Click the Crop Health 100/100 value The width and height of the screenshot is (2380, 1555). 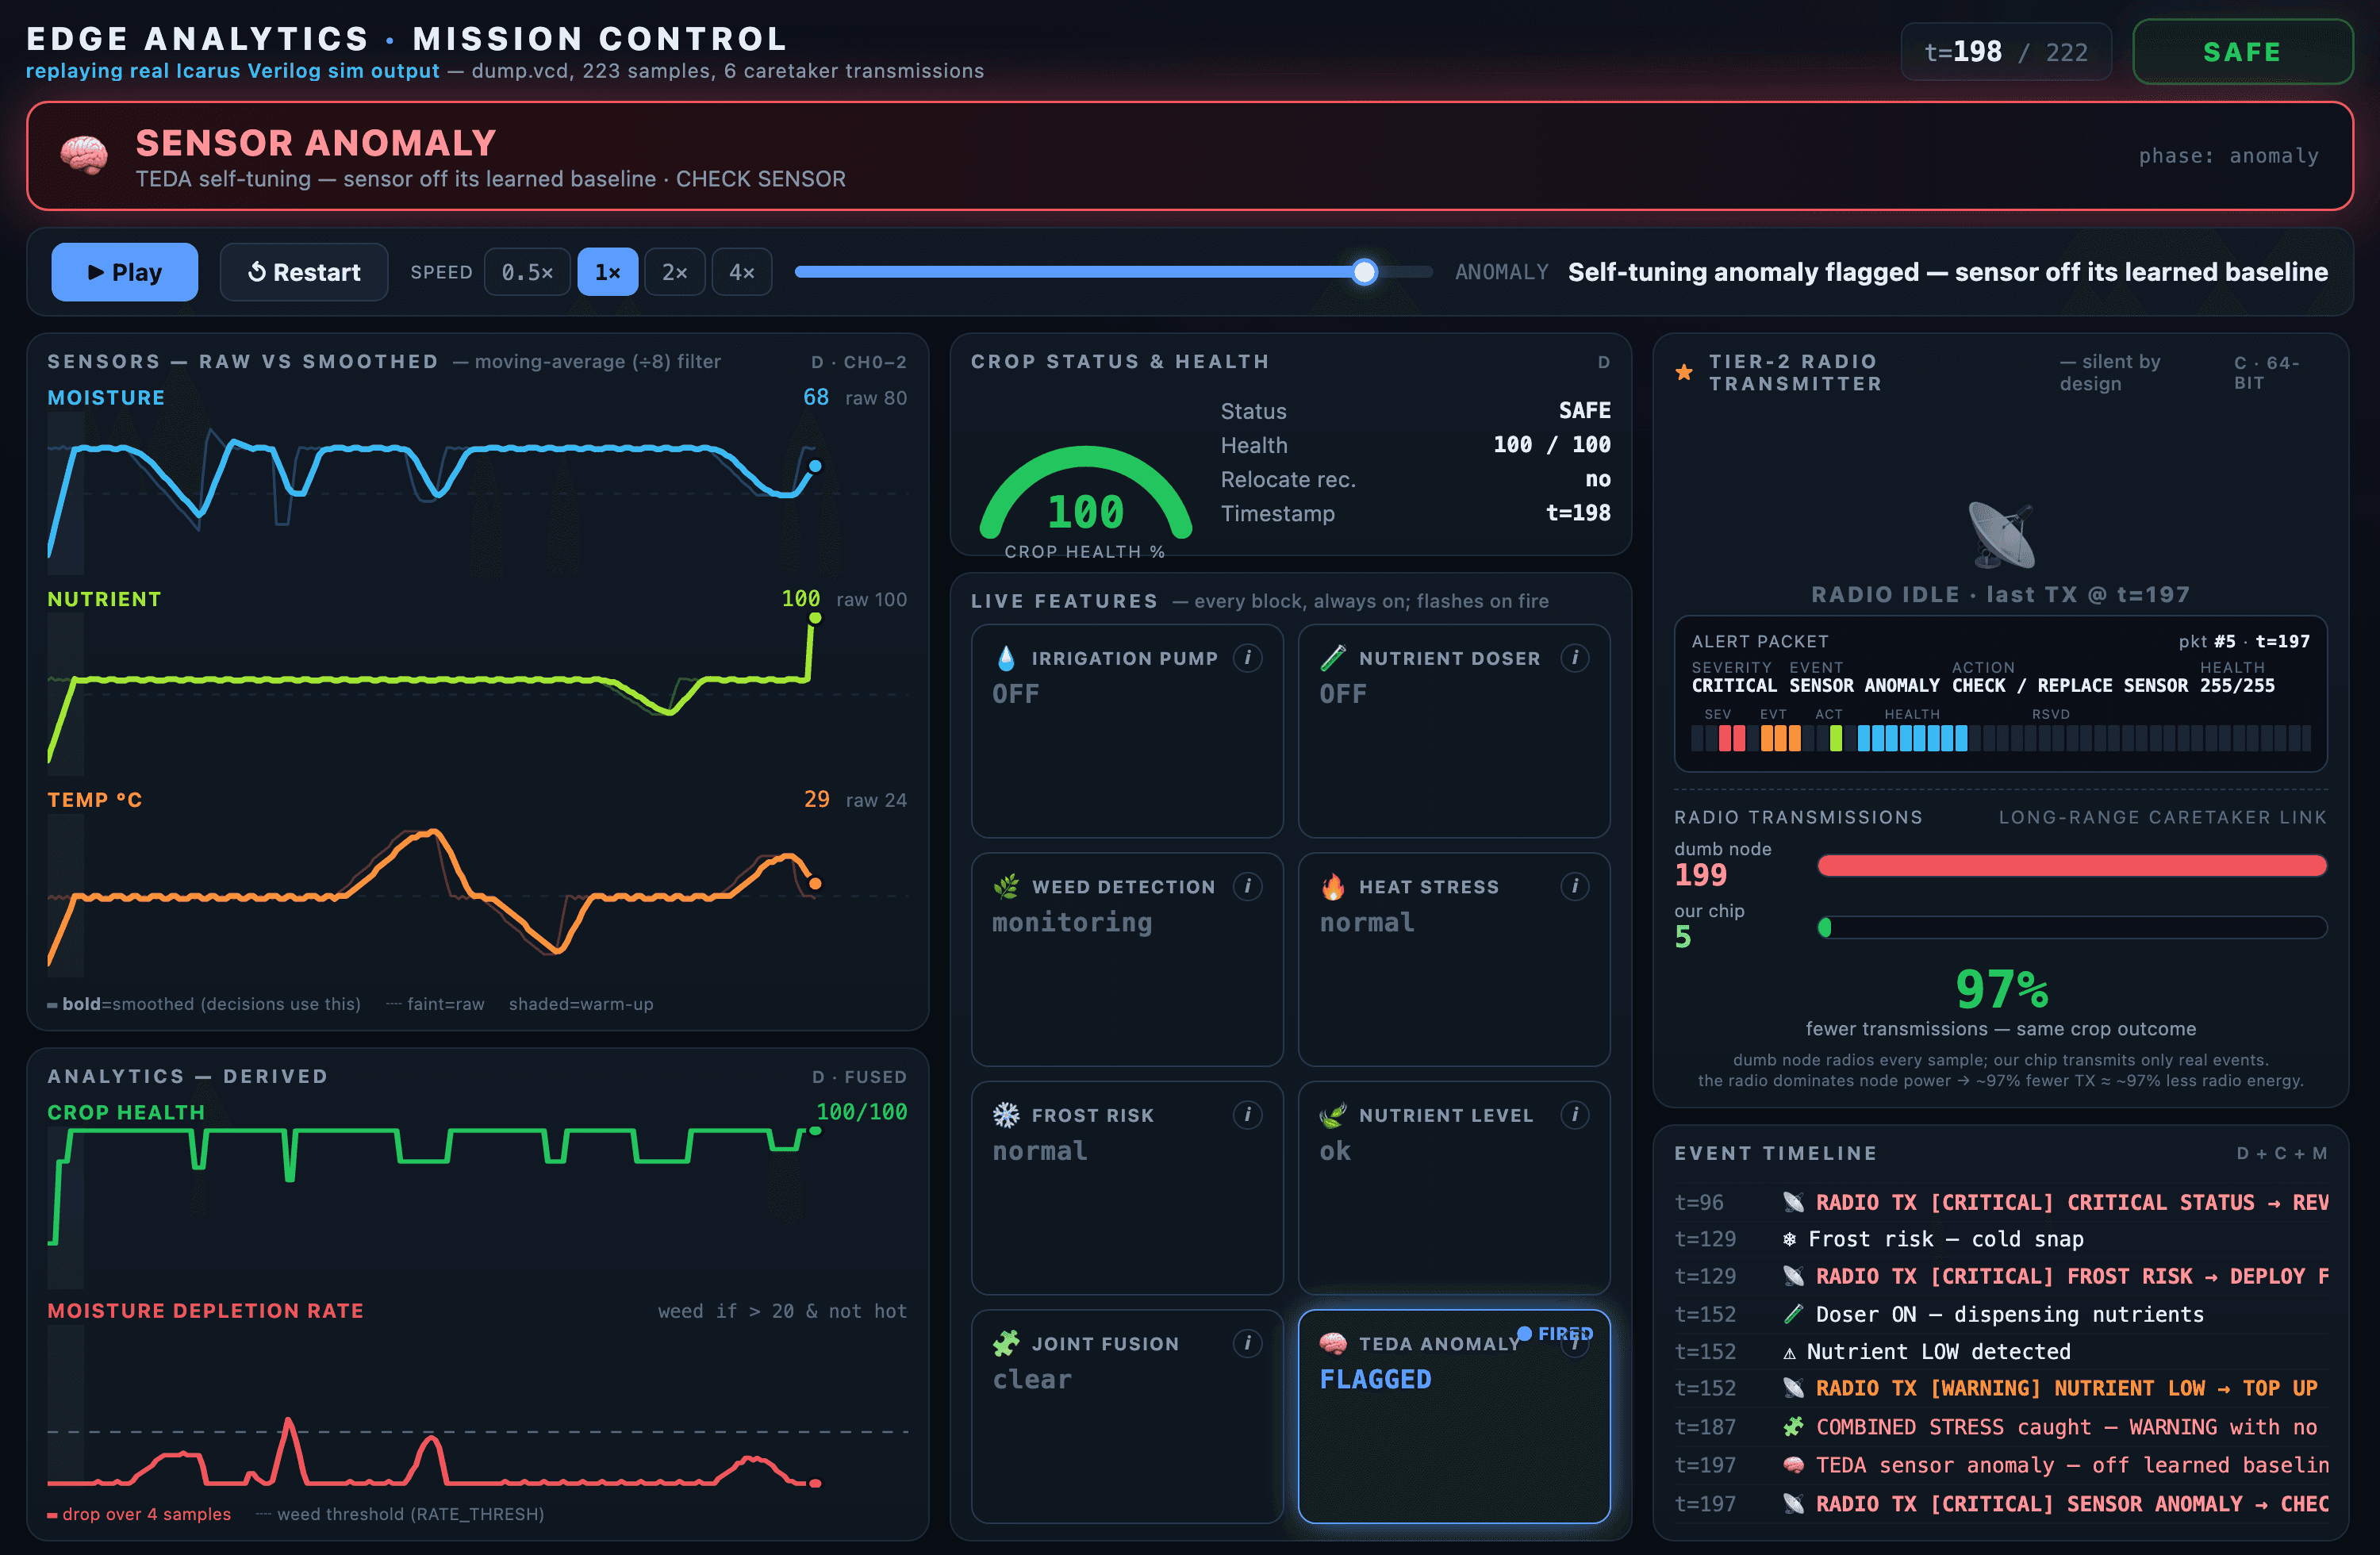(x=862, y=1112)
